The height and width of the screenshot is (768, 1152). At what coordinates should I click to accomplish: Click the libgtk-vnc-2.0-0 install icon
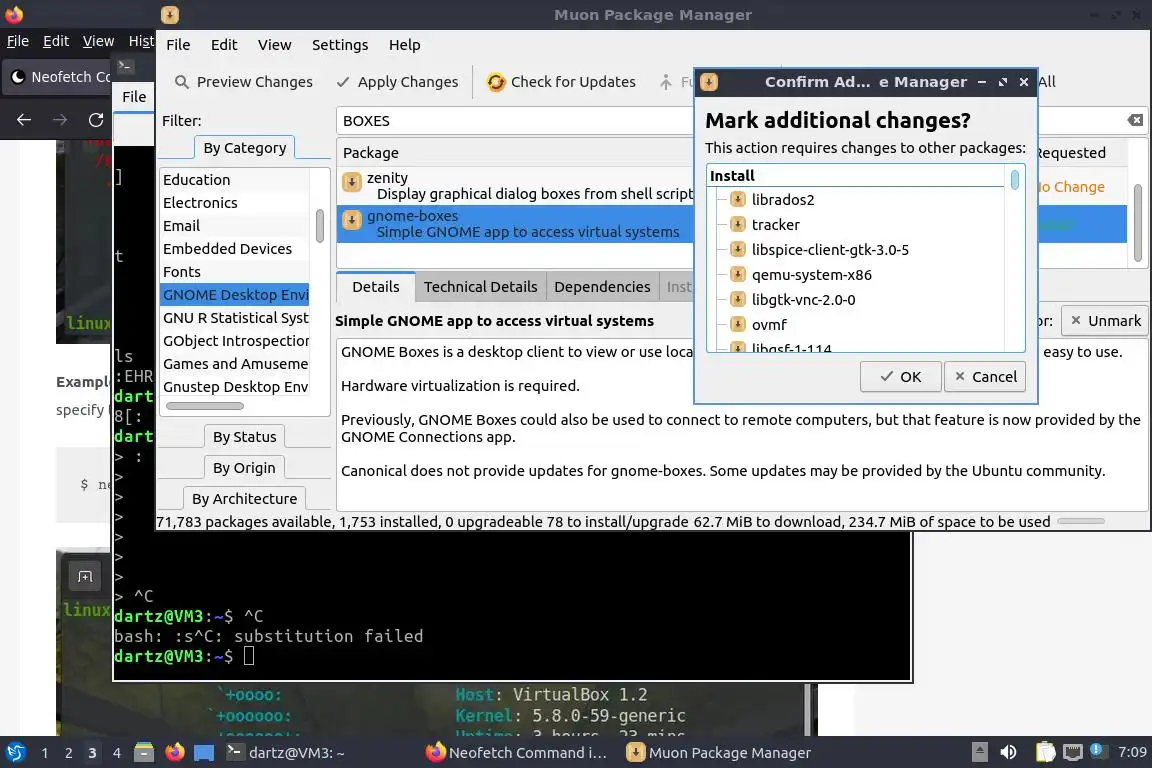point(738,299)
